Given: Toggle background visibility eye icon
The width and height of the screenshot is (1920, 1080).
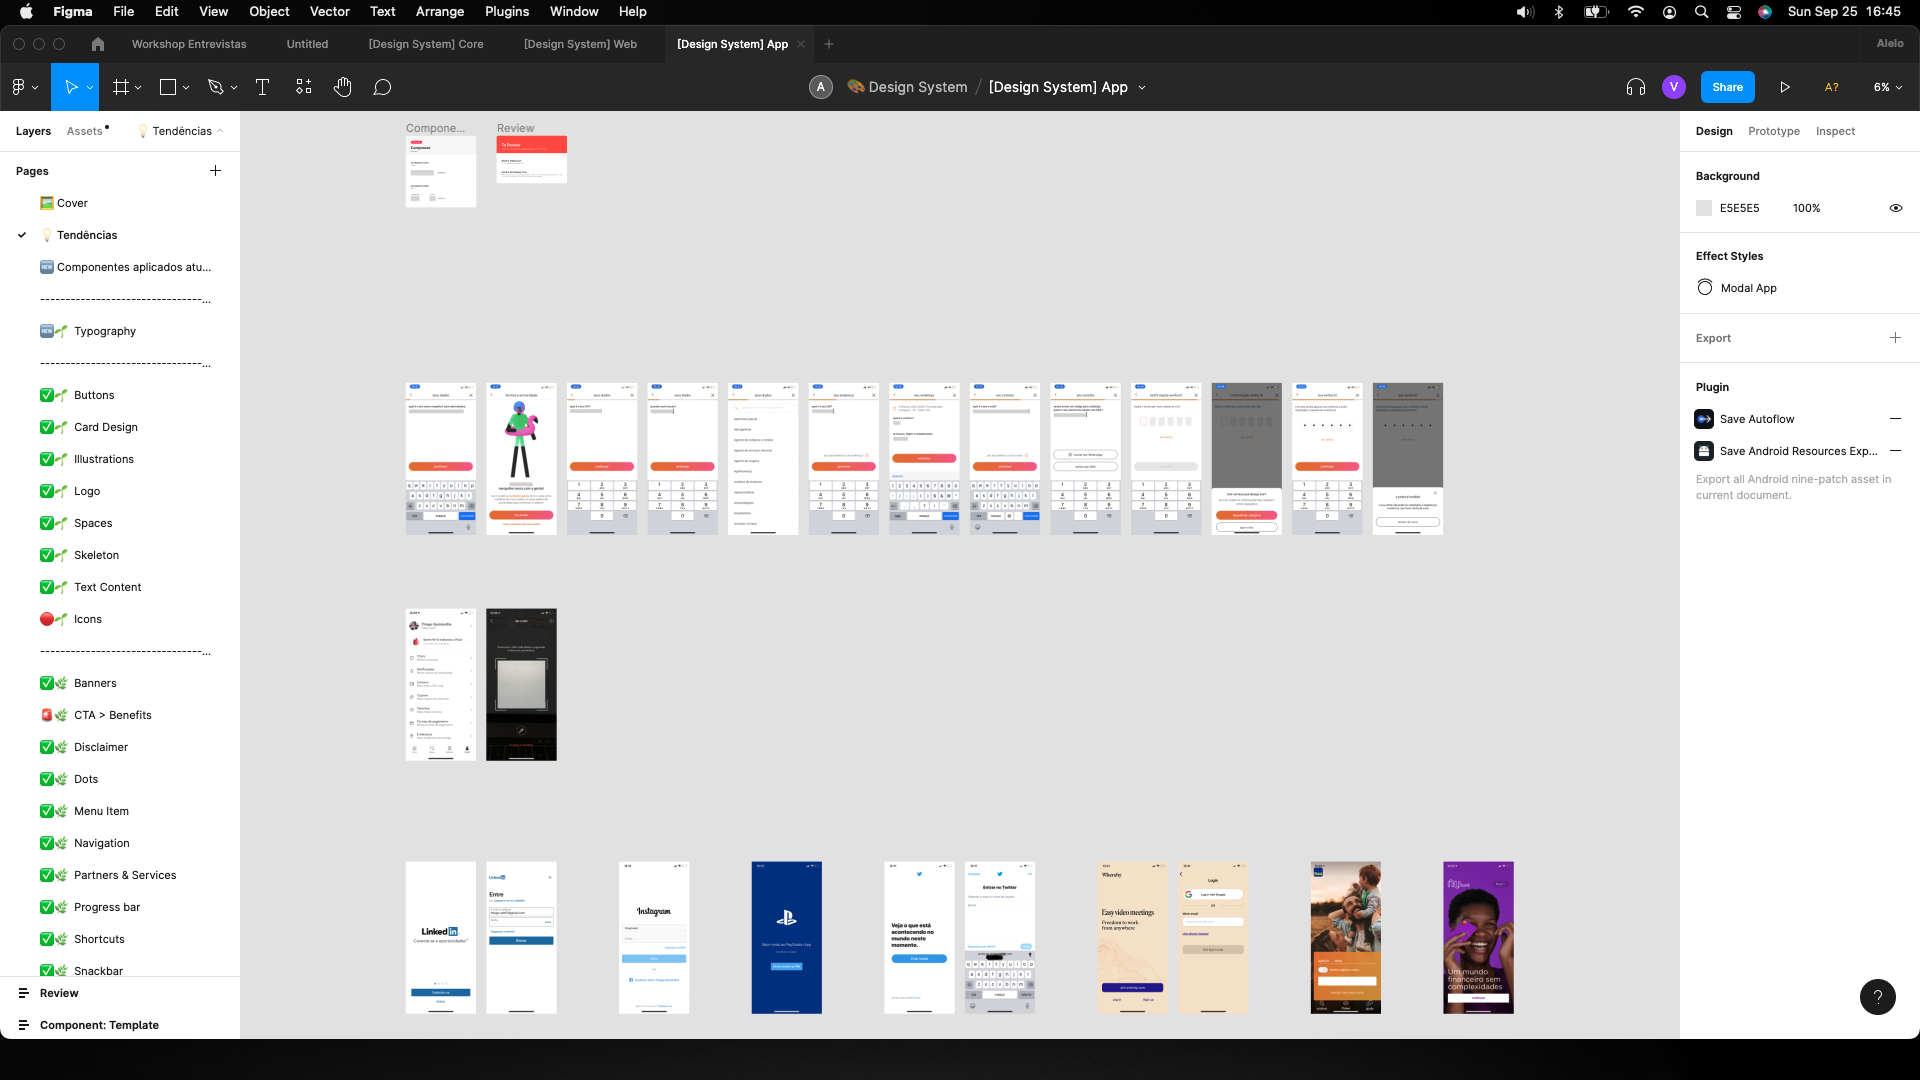Looking at the screenshot, I should click(1895, 208).
